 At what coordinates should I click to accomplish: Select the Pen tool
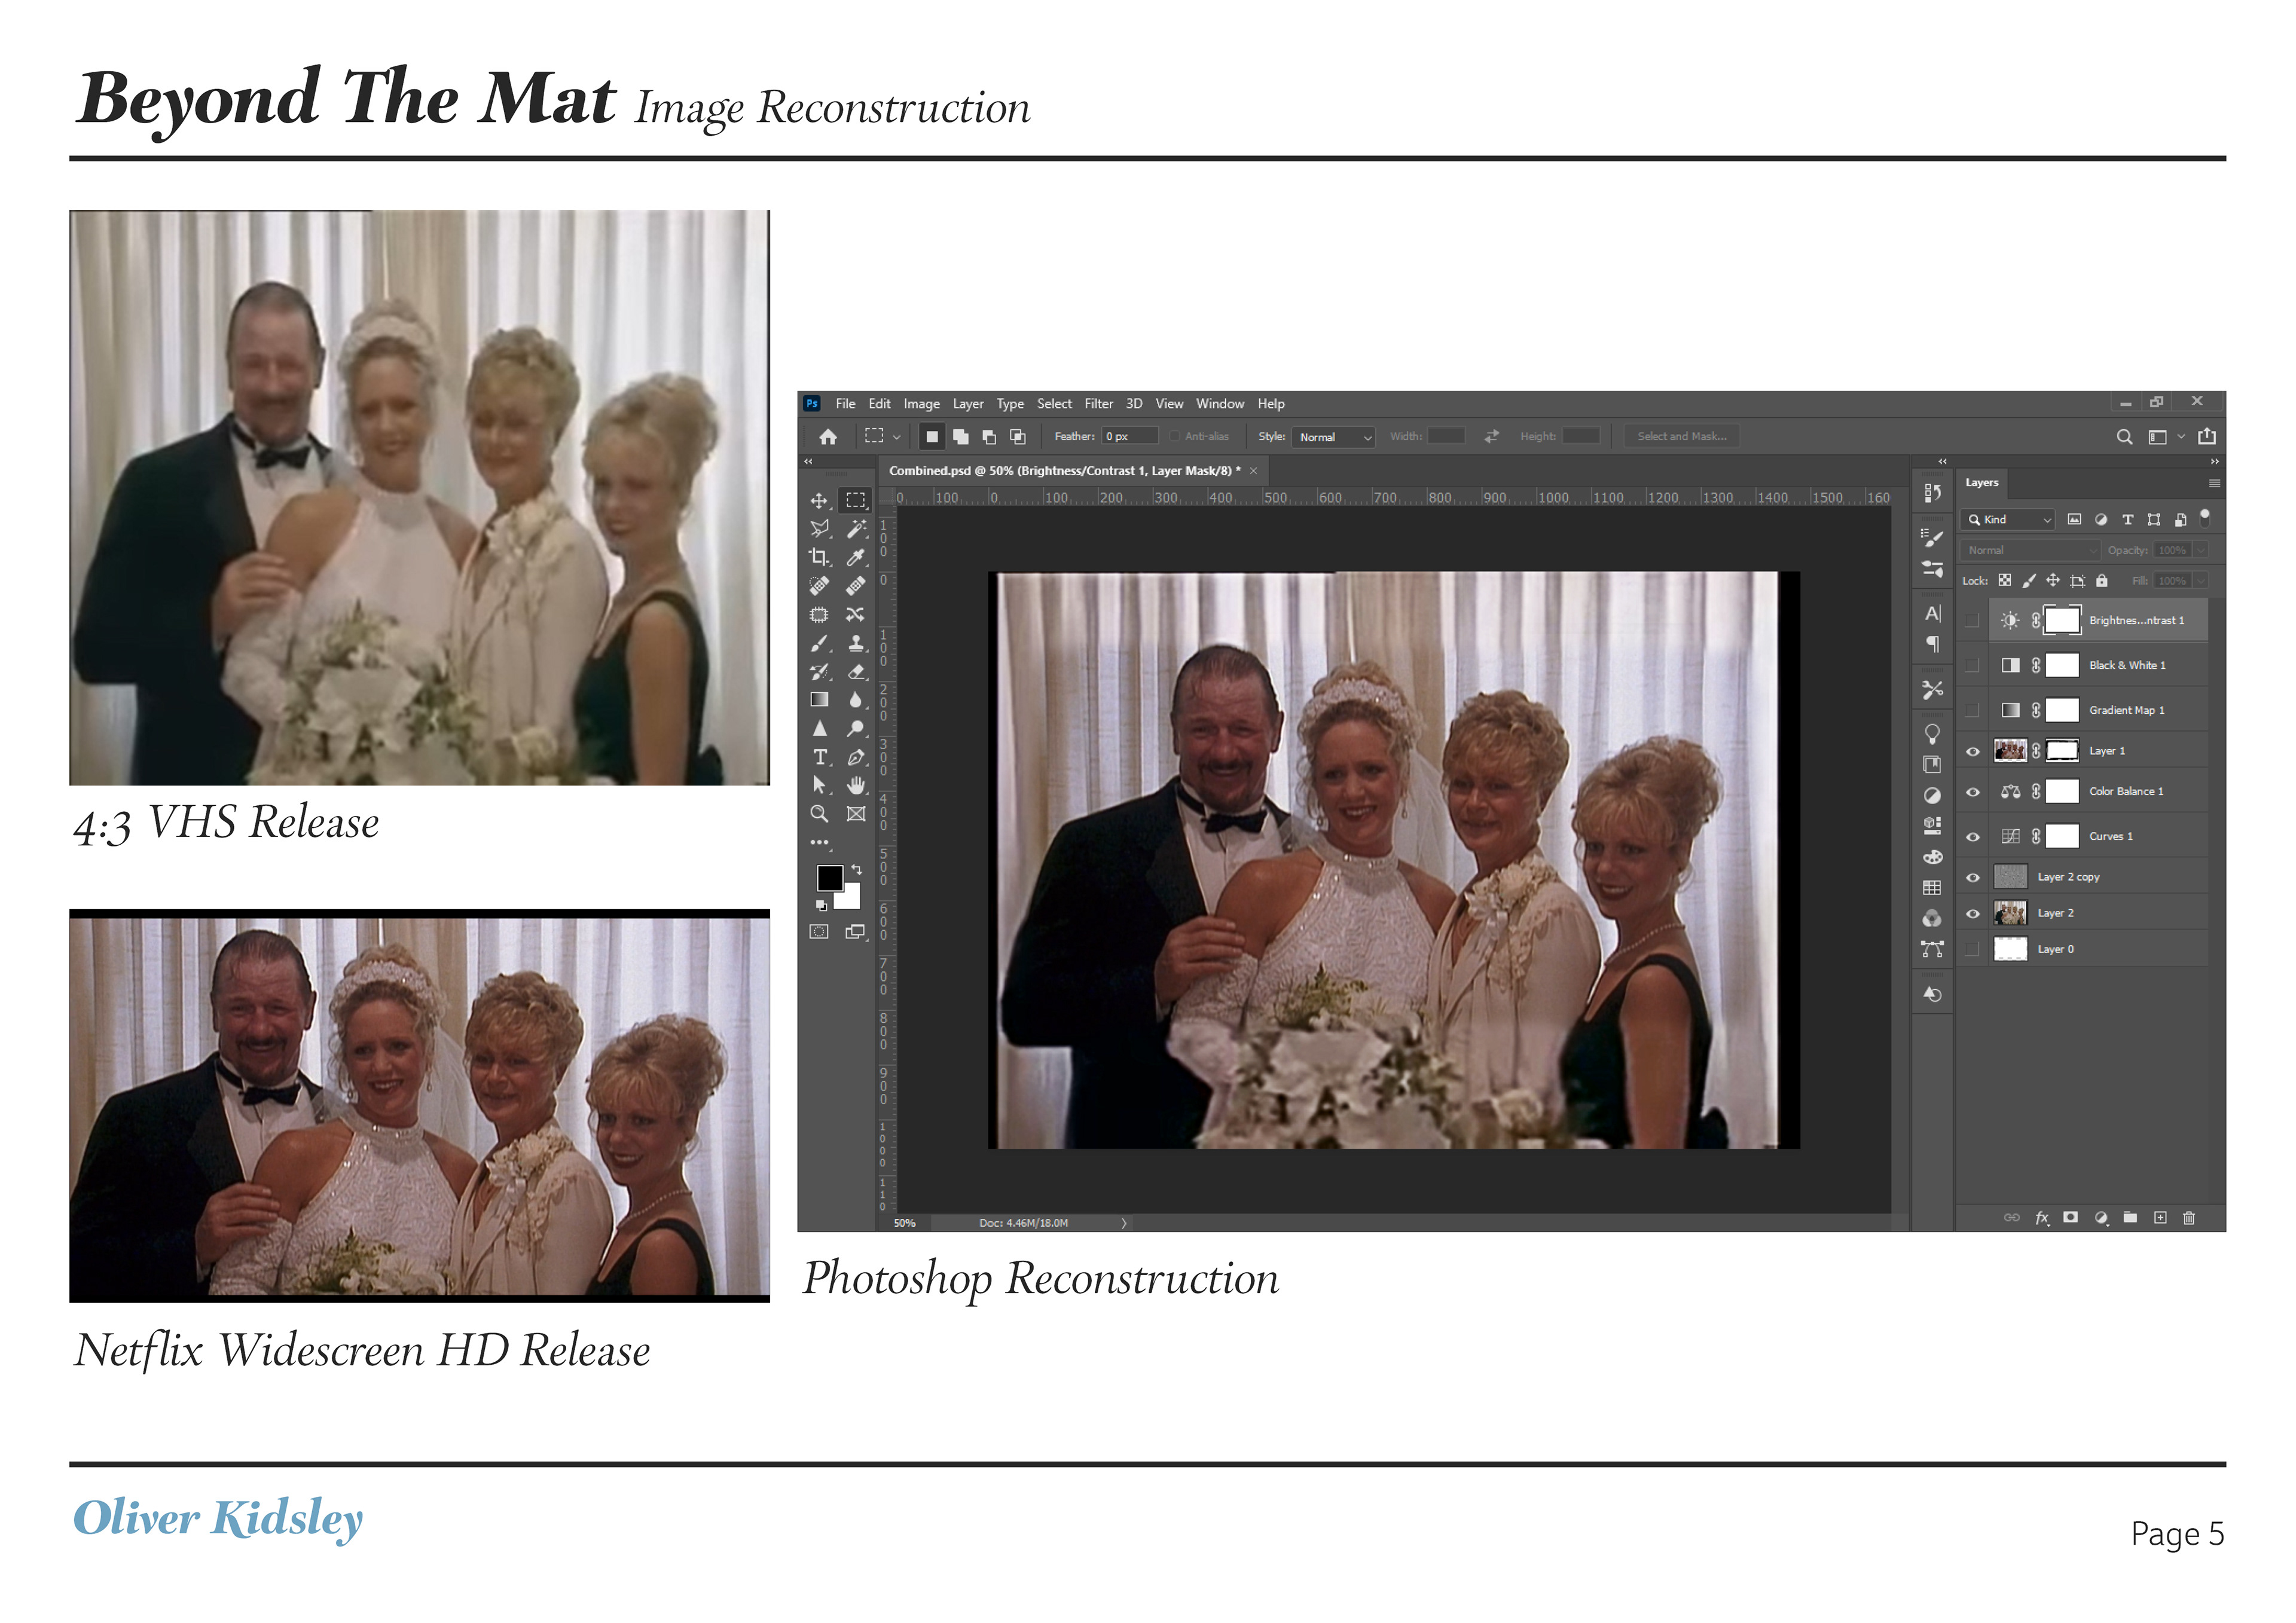[x=856, y=757]
